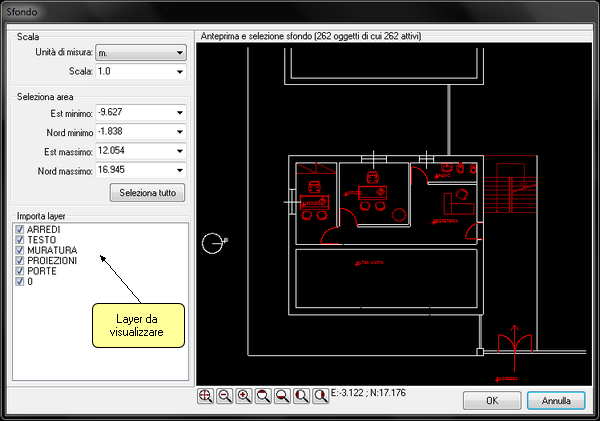
Task: Click the zoom out magnifier icon
Action: [x=224, y=397]
